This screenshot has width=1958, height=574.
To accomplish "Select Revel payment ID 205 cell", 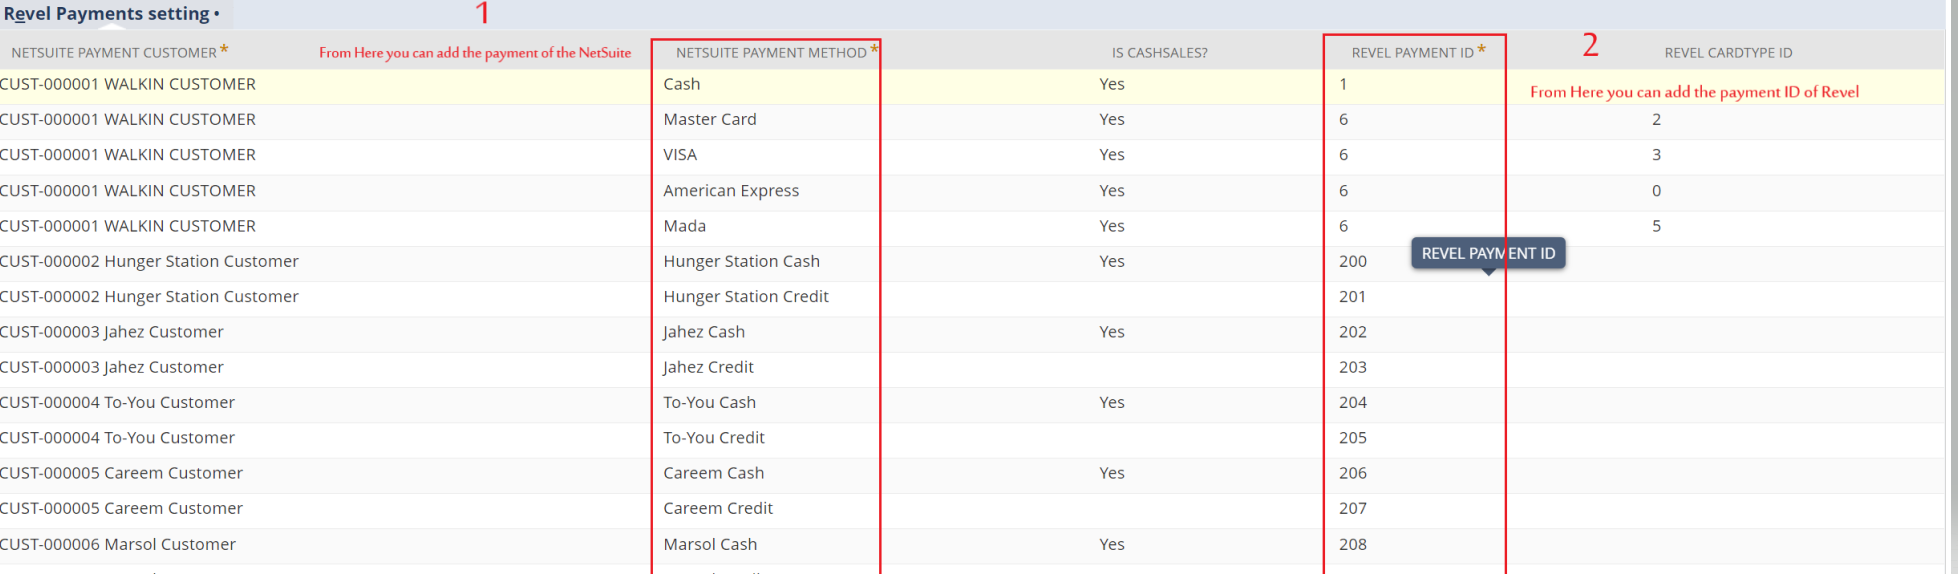I will pyautogui.click(x=1353, y=438).
